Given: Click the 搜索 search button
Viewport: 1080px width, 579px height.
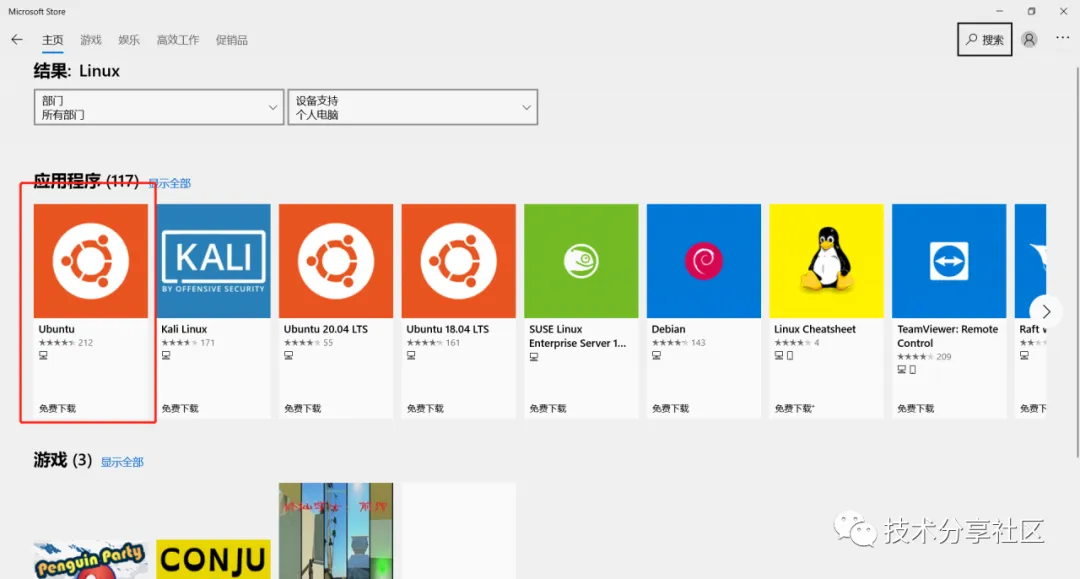Looking at the screenshot, I should 984,39.
